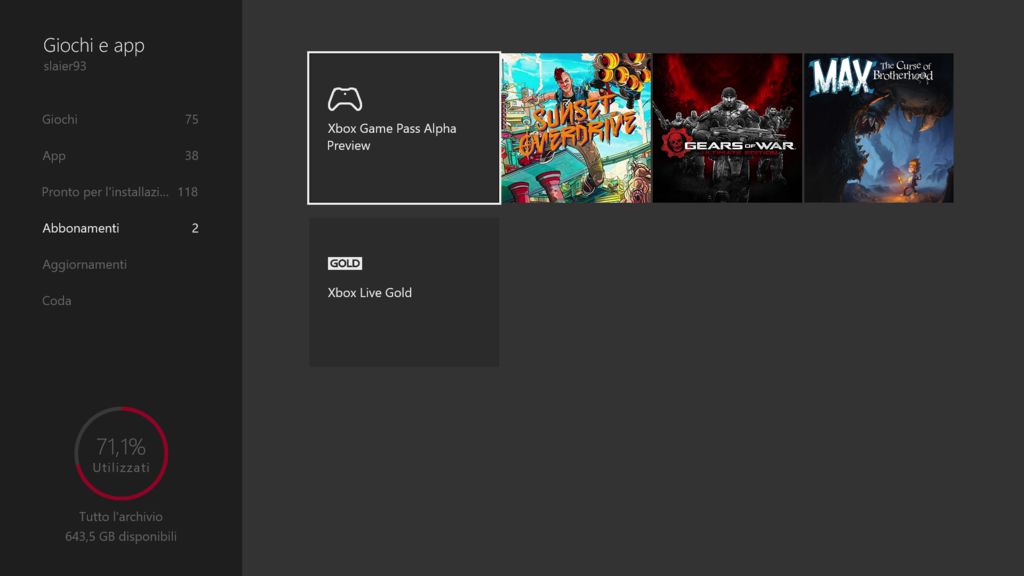Select the Gears of War game cover

coord(727,128)
